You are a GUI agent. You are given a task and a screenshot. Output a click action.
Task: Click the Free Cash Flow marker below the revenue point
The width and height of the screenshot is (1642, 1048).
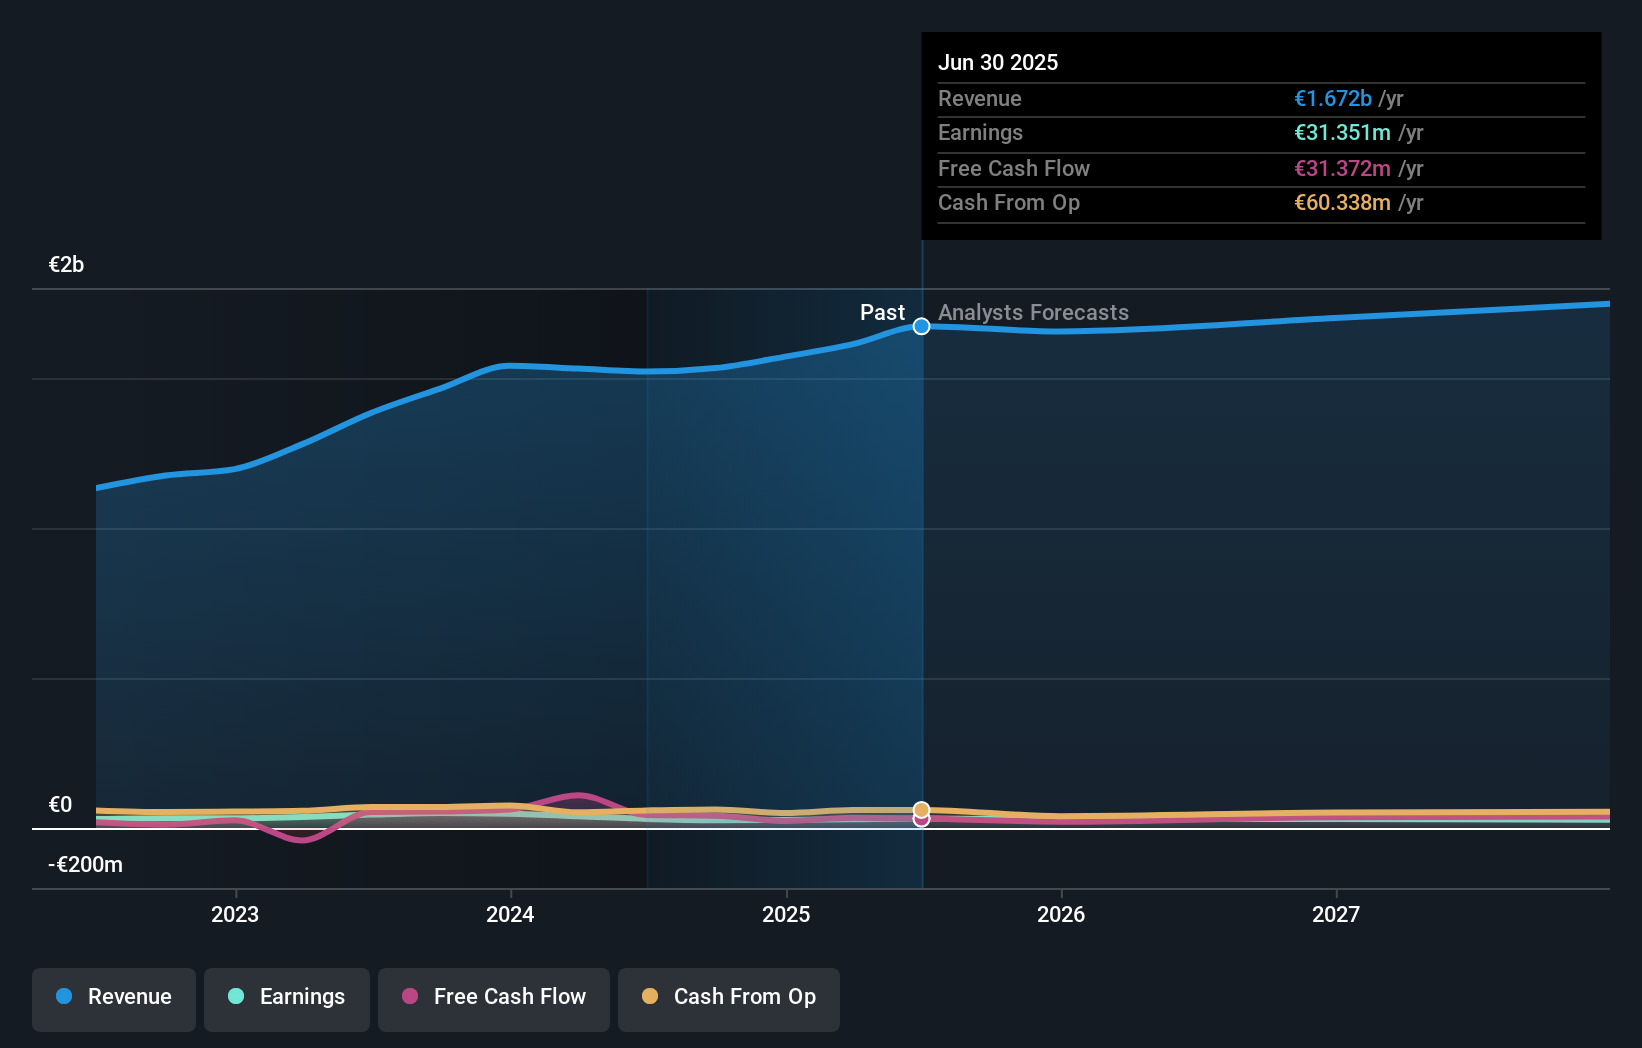[x=921, y=820]
